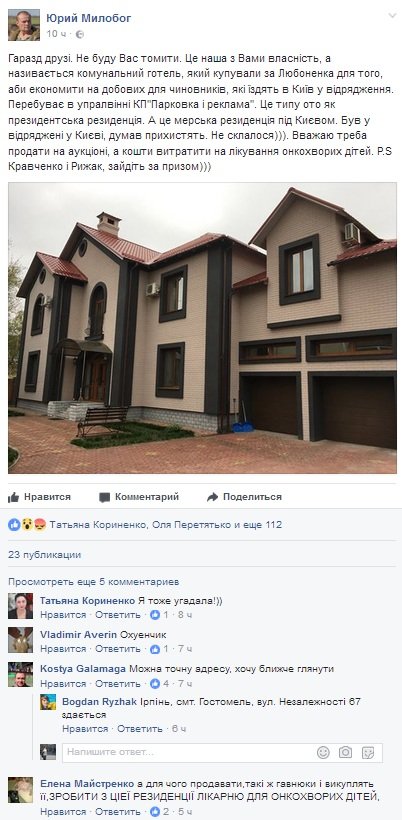
Task: Open the post options chevron menu
Action: click(x=392, y=16)
